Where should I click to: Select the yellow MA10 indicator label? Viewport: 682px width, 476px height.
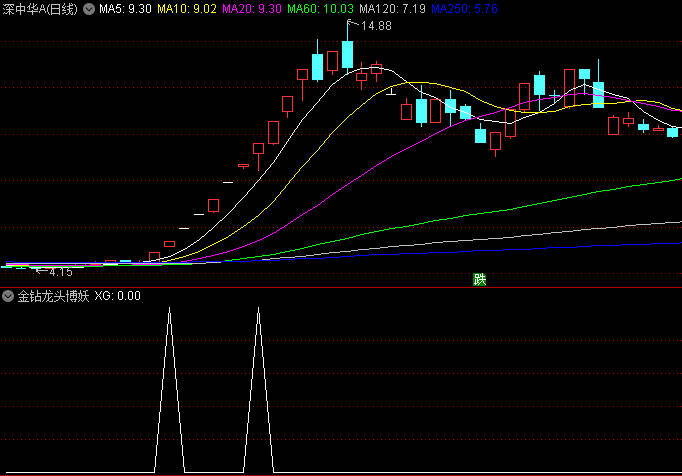click(188, 8)
